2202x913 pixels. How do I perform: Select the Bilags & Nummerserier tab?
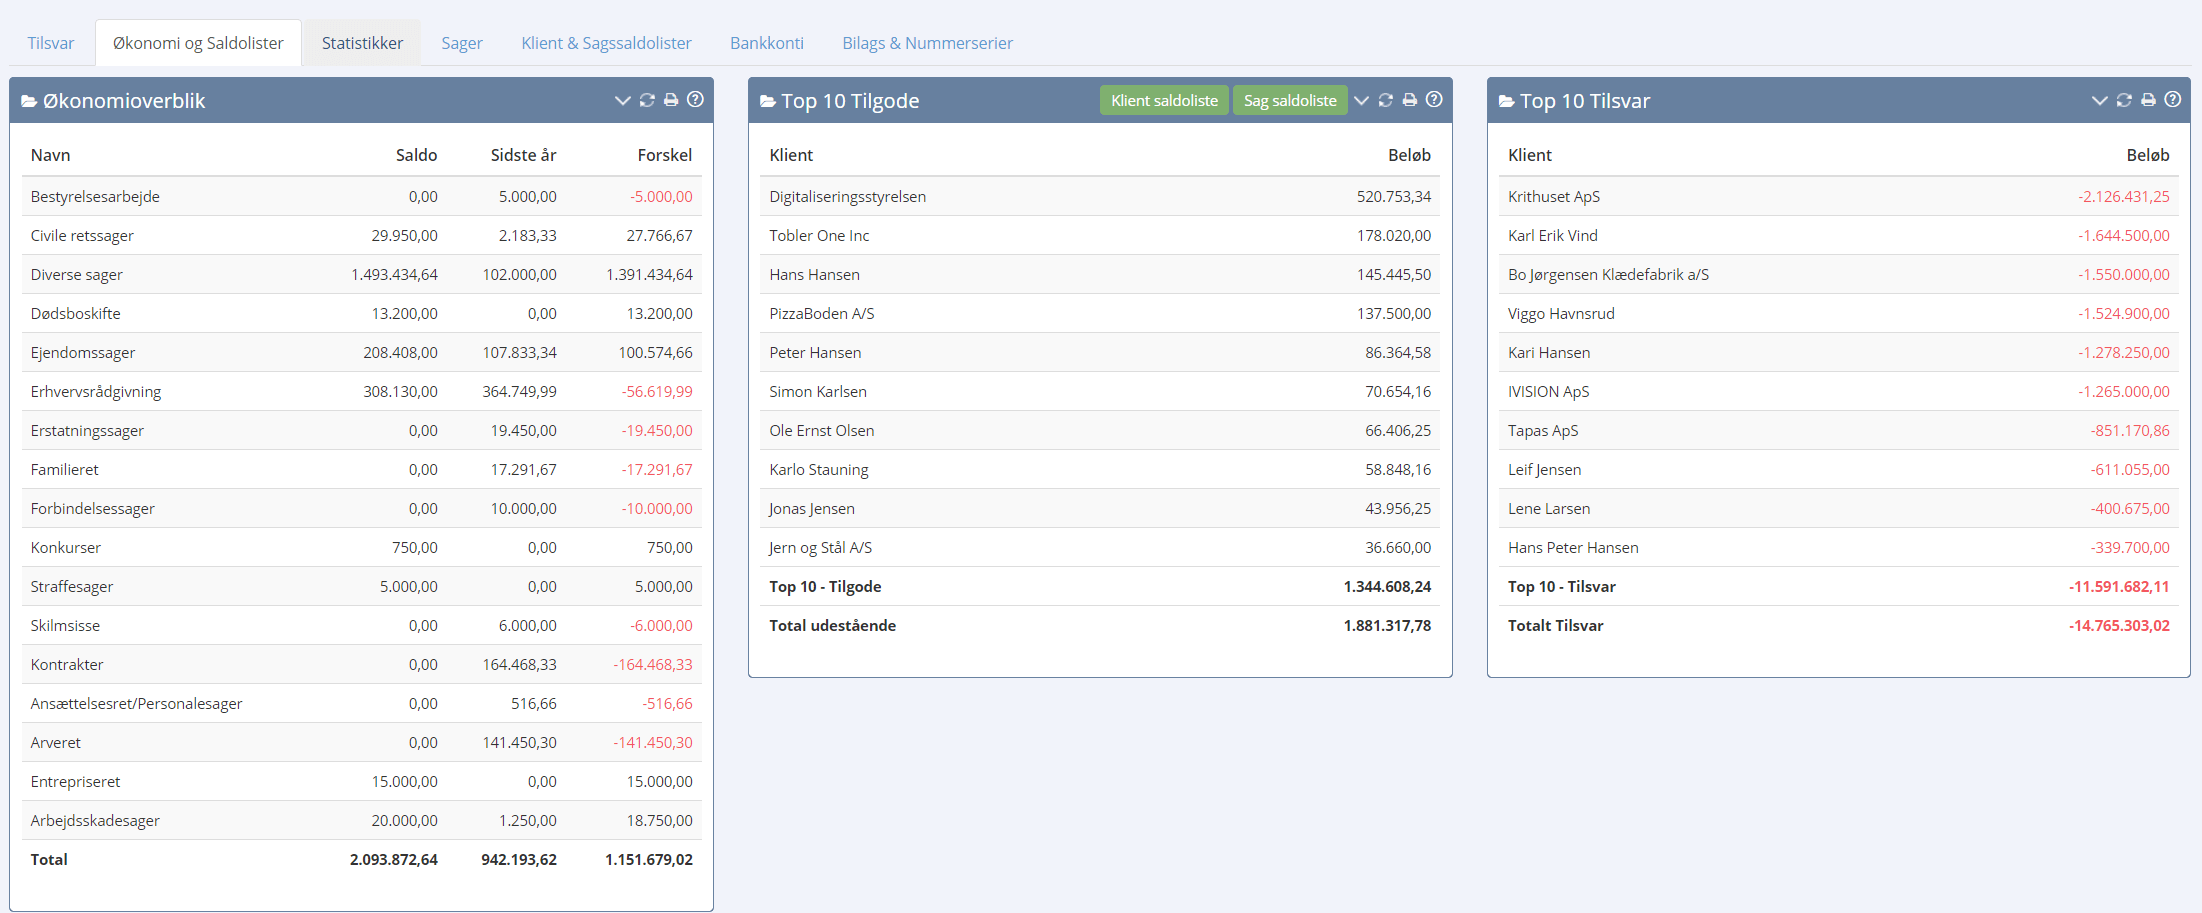tap(927, 43)
